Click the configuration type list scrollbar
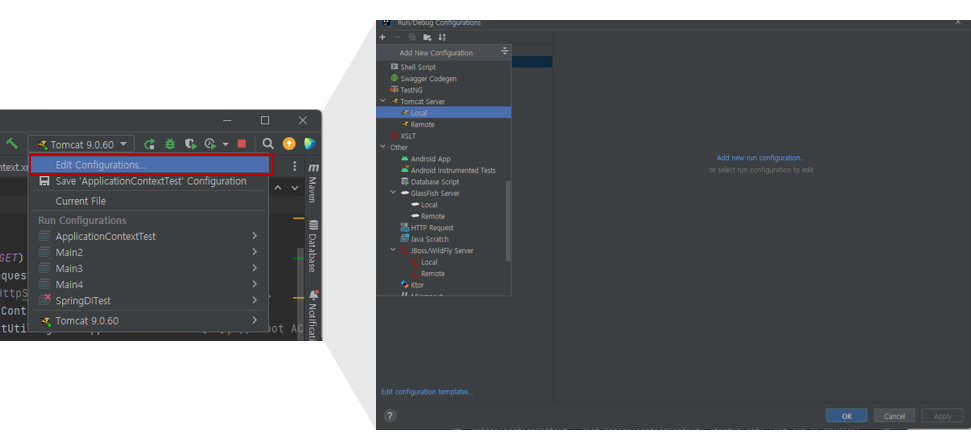The width and height of the screenshot is (971, 436). (508, 220)
